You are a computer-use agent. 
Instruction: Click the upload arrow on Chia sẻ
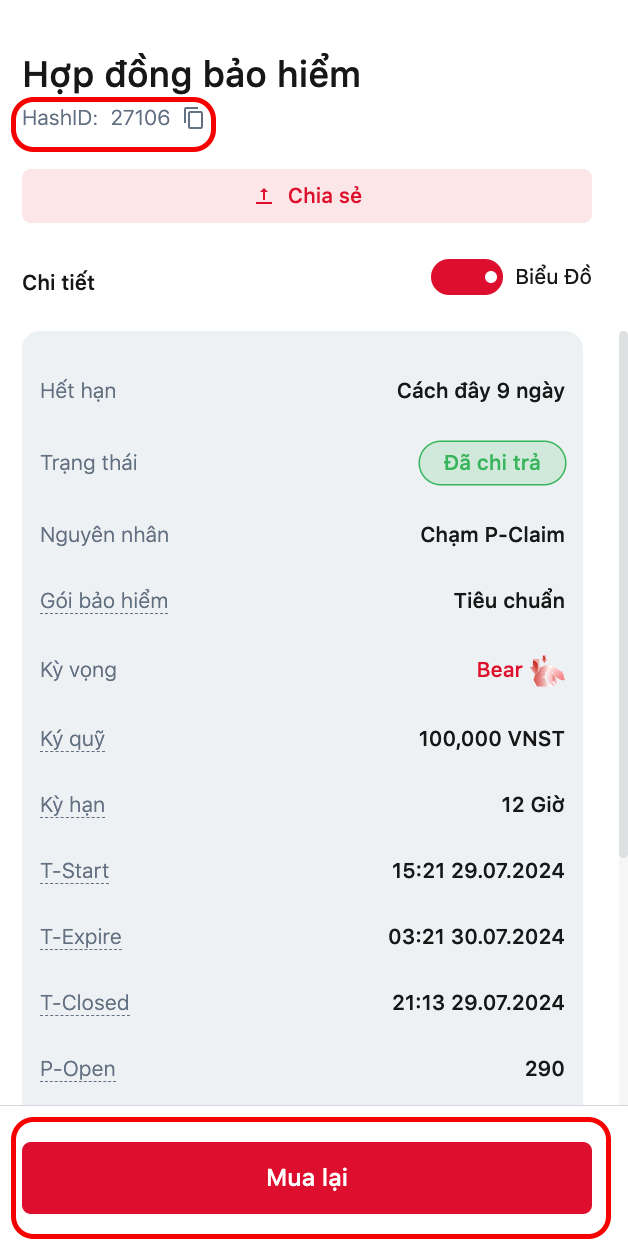click(264, 196)
